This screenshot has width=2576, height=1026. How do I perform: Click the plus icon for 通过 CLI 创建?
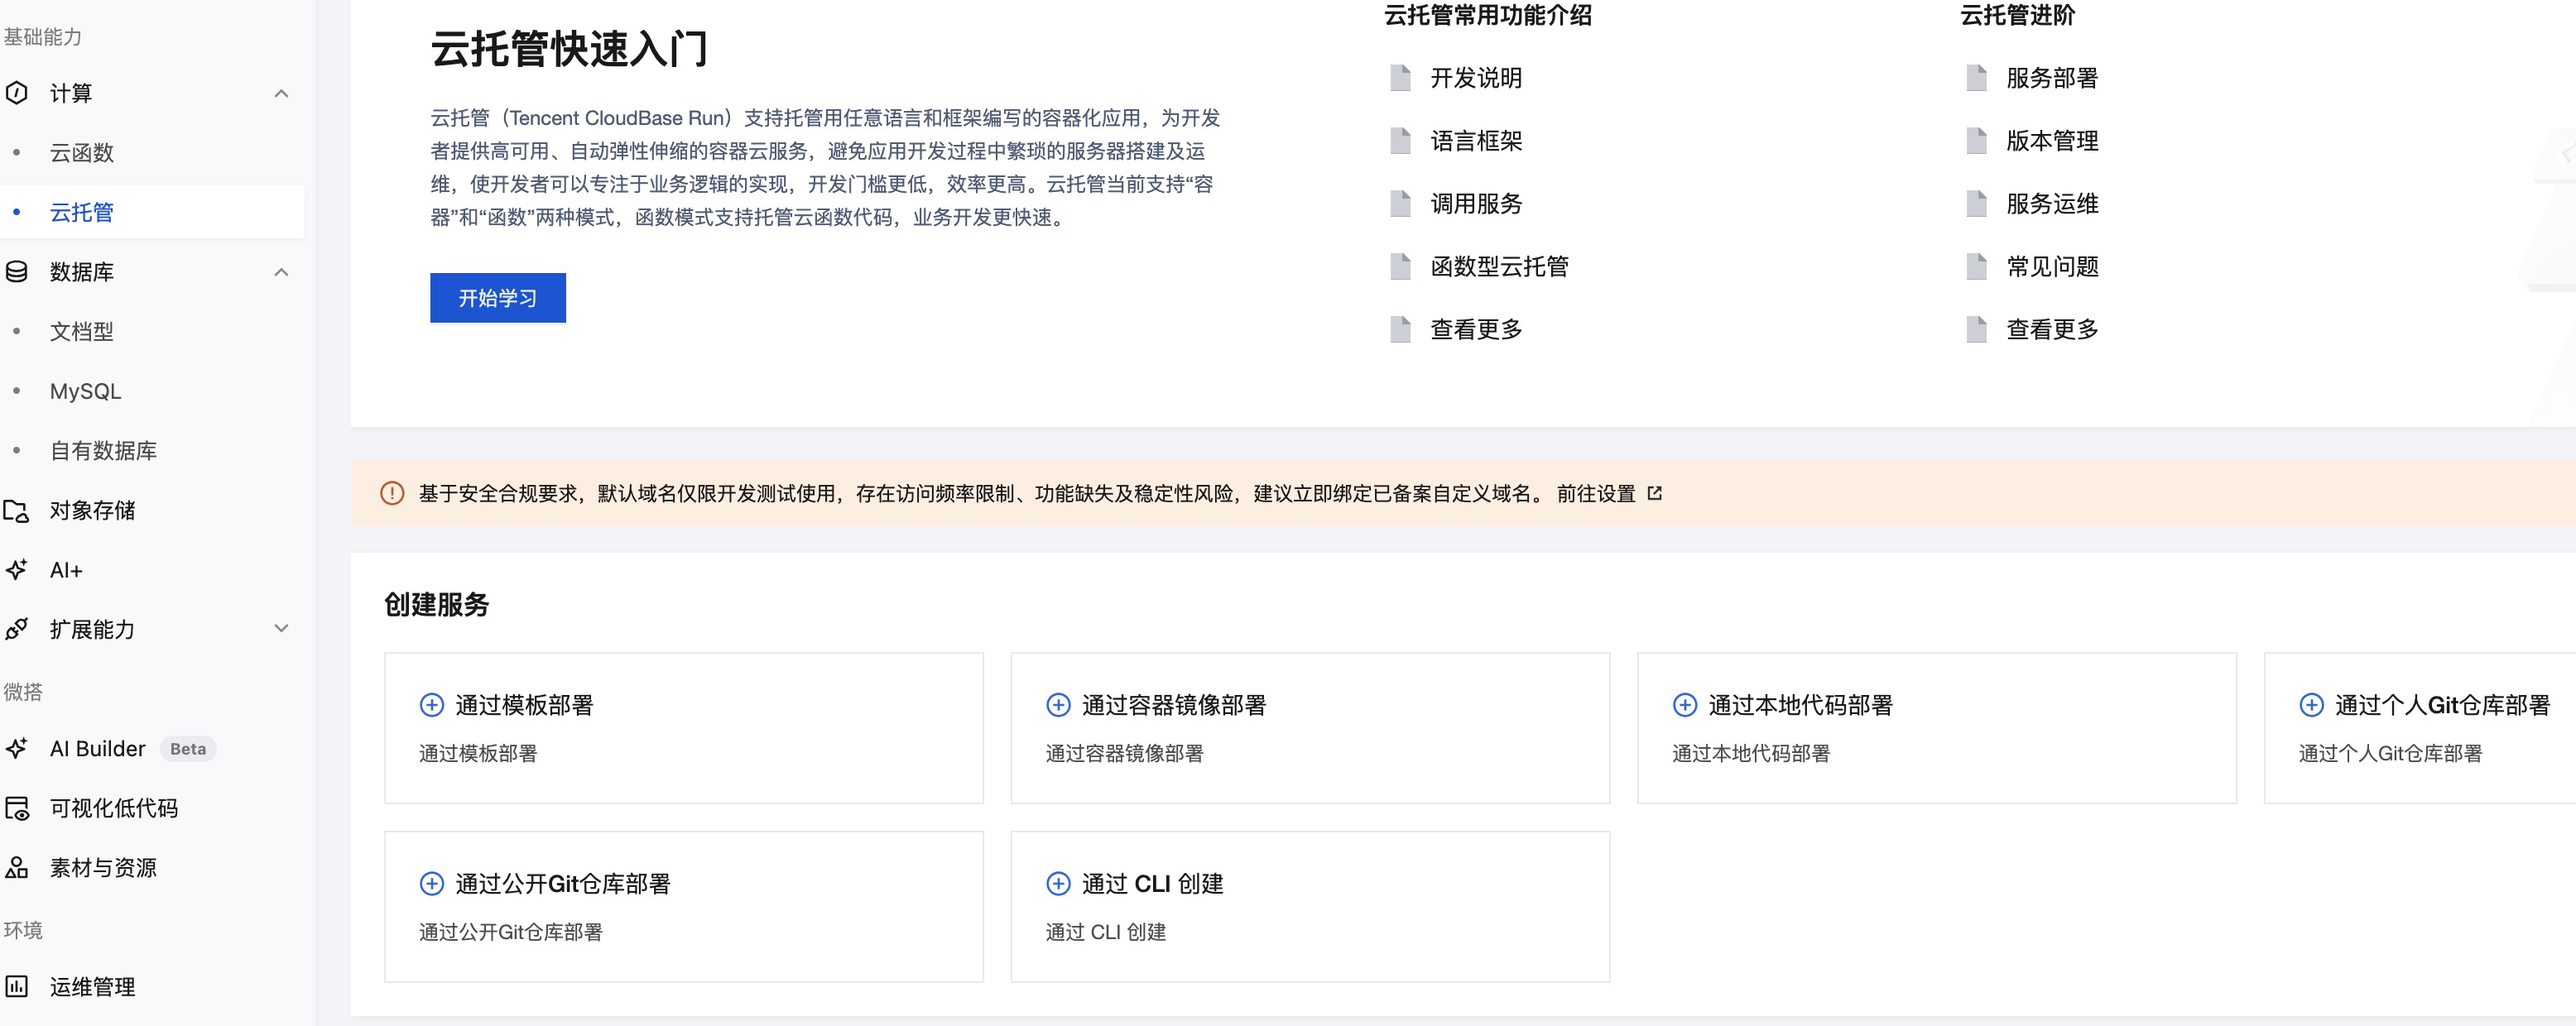coord(1058,884)
